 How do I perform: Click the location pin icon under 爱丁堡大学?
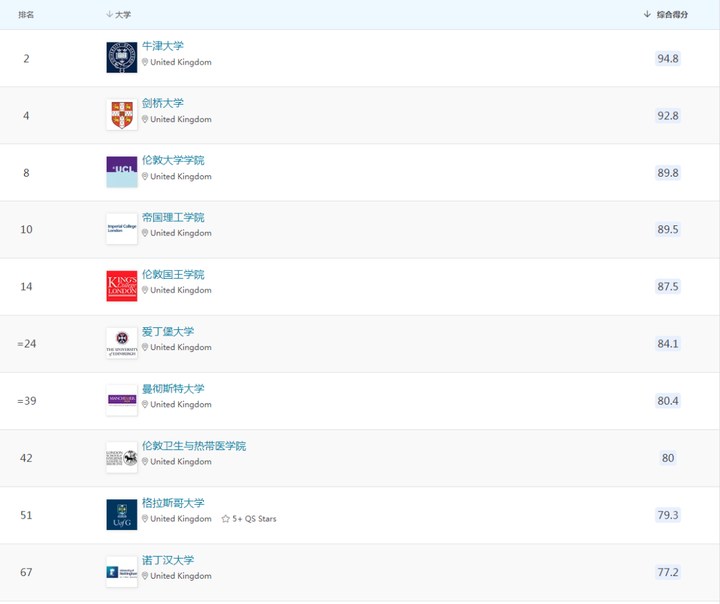click(145, 347)
